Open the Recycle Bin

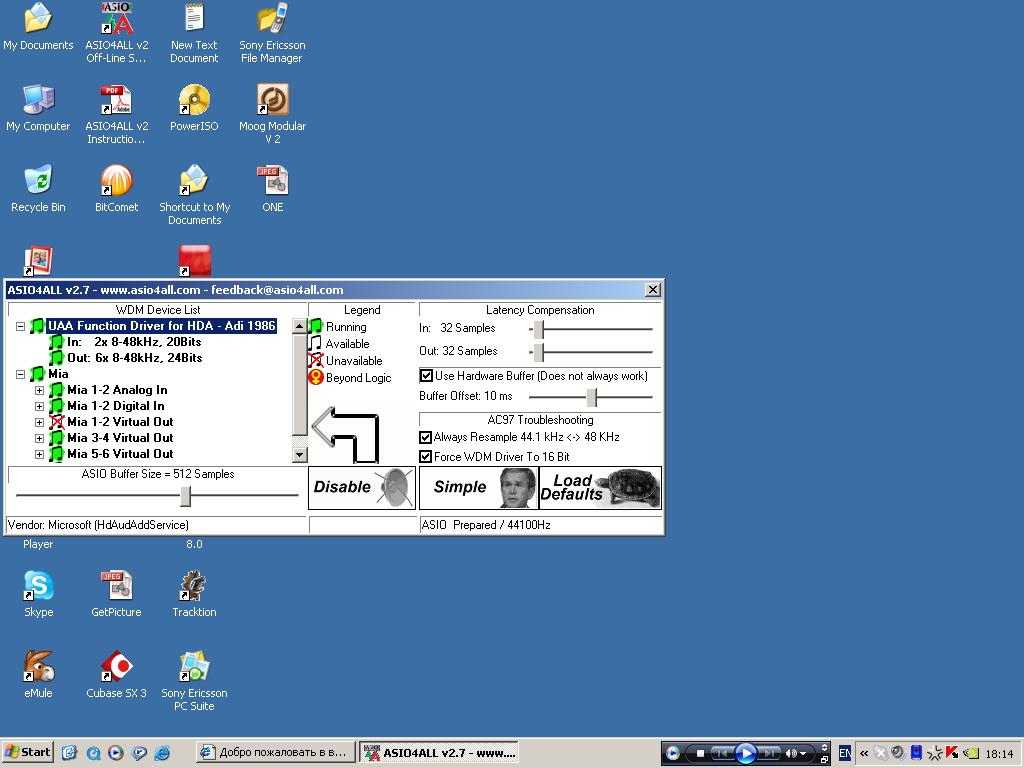38,189
